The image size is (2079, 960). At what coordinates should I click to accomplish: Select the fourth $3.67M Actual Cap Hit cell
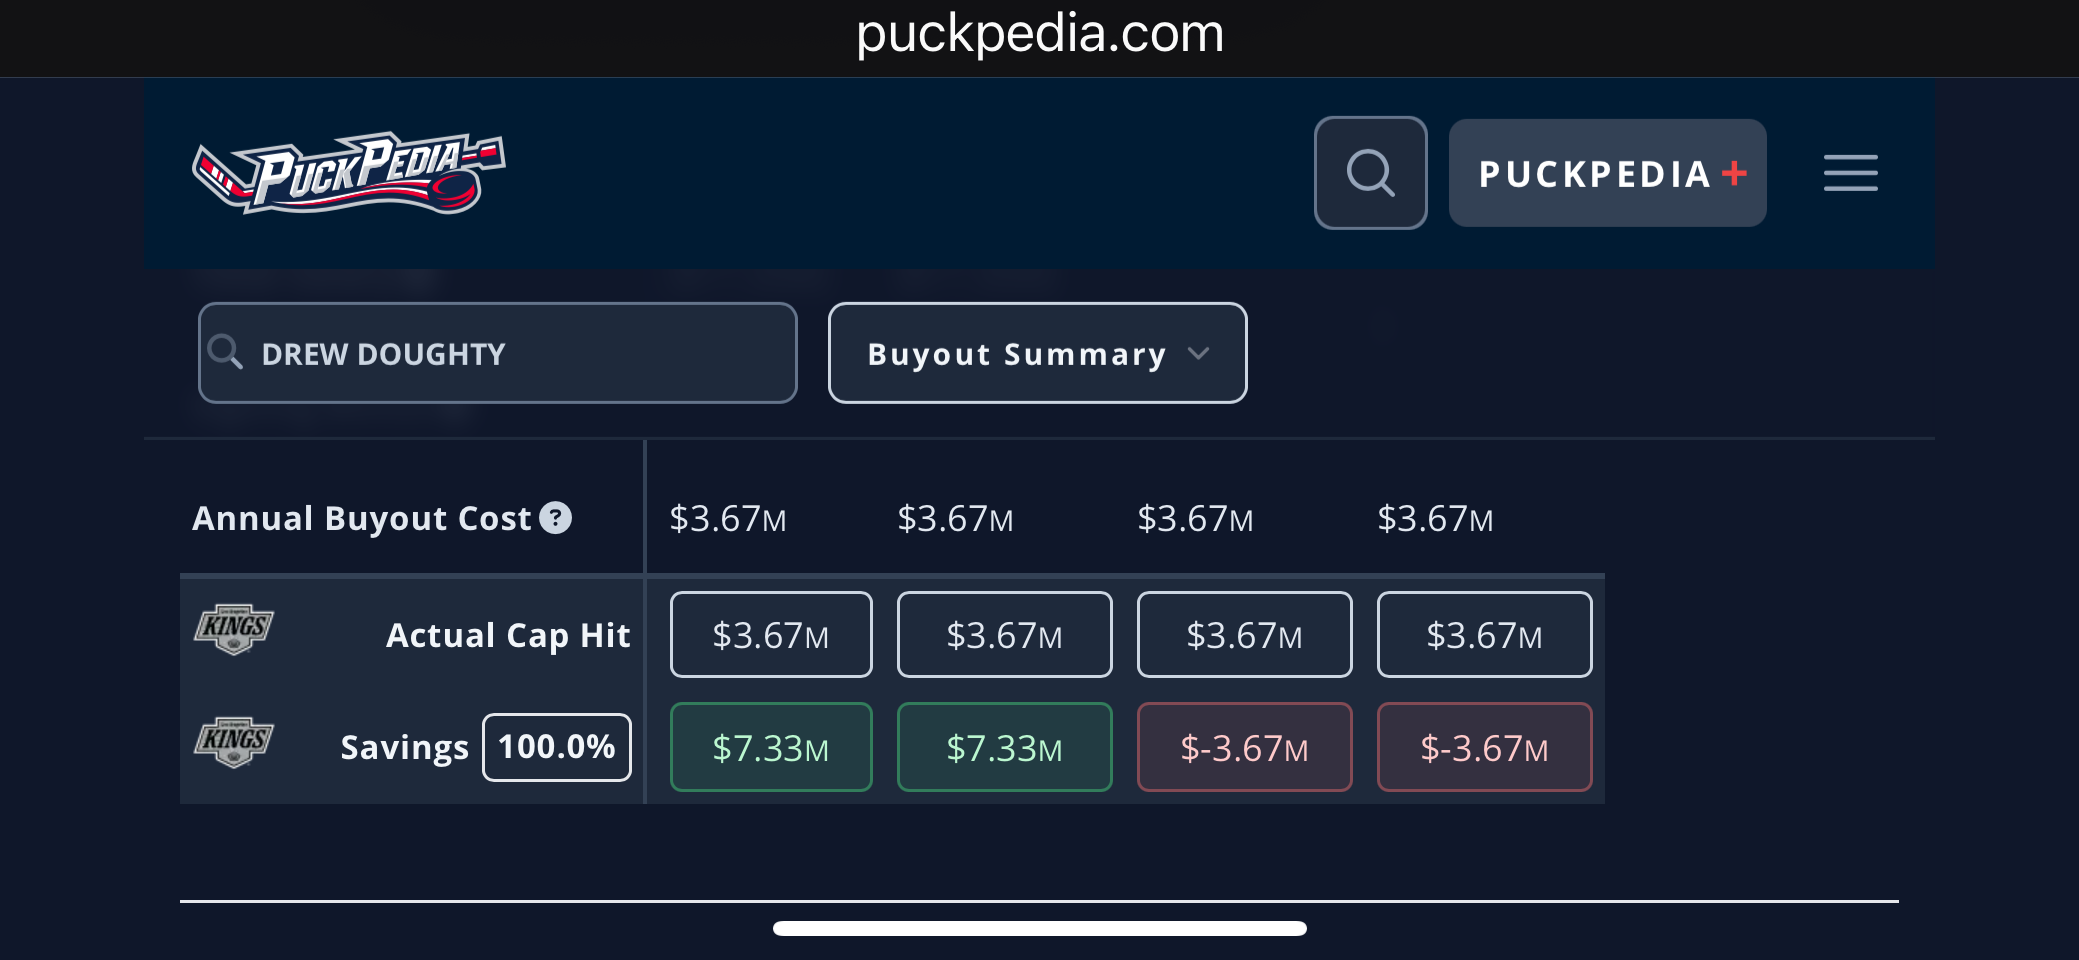click(x=1484, y=635)
